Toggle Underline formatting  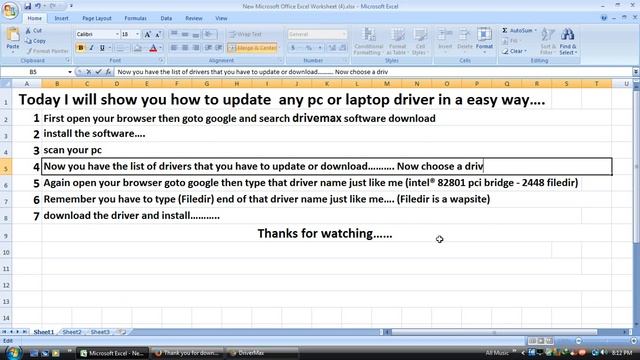pos(102,48)
